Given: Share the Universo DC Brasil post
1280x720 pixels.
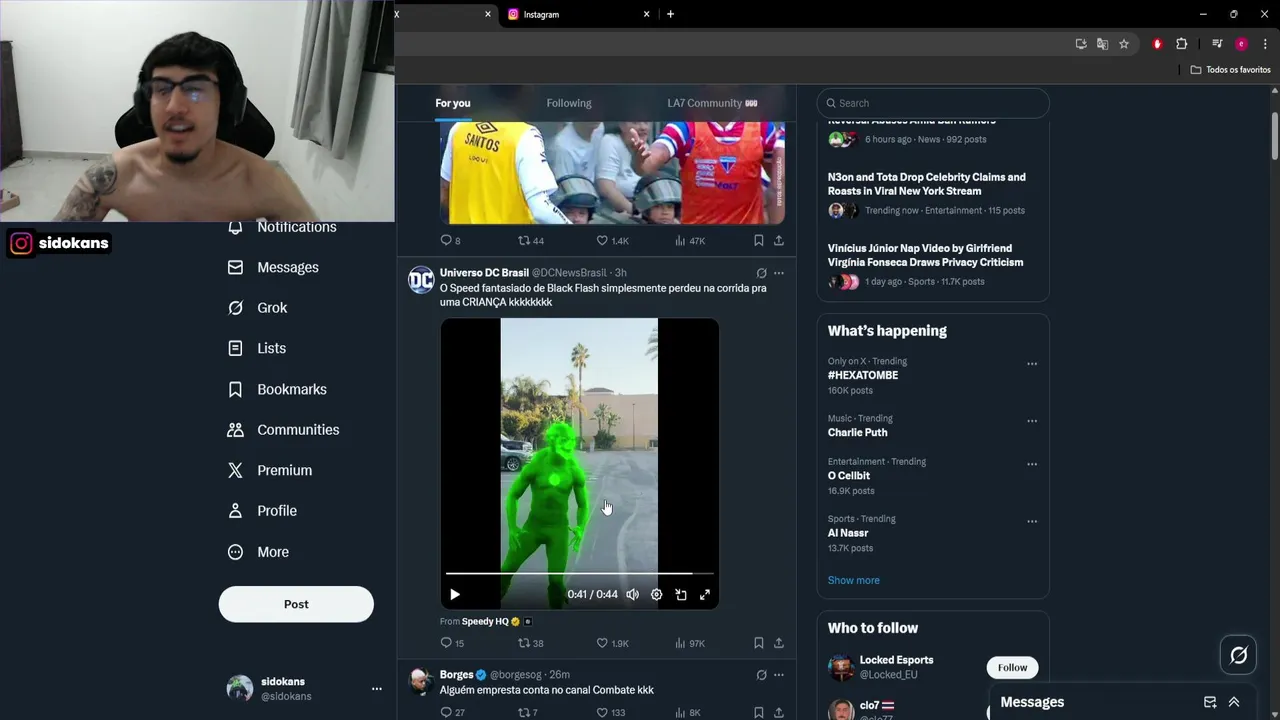Looking at the screenshot, I should 779,643.
